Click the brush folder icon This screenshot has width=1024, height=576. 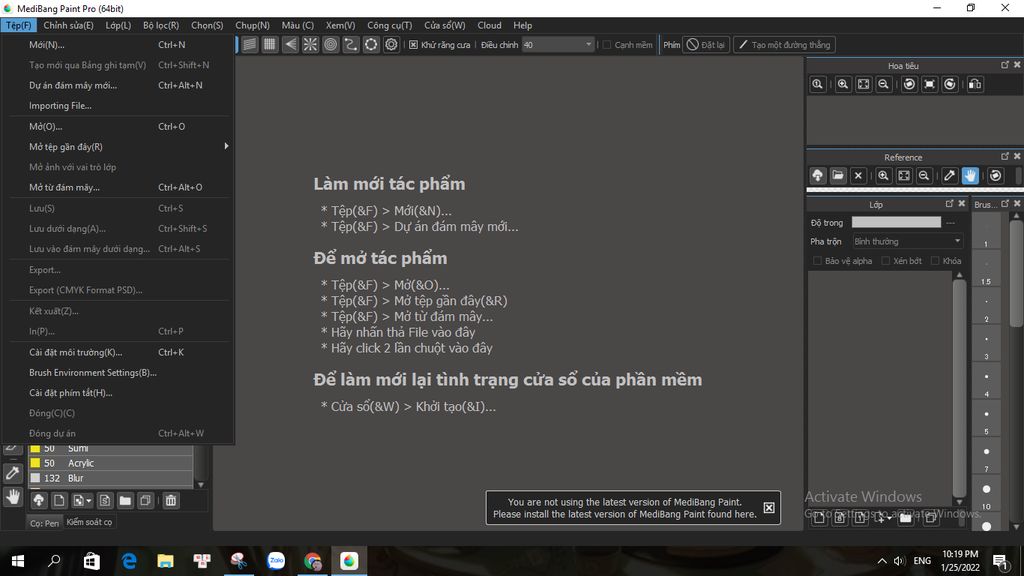[x=125, y=501]
